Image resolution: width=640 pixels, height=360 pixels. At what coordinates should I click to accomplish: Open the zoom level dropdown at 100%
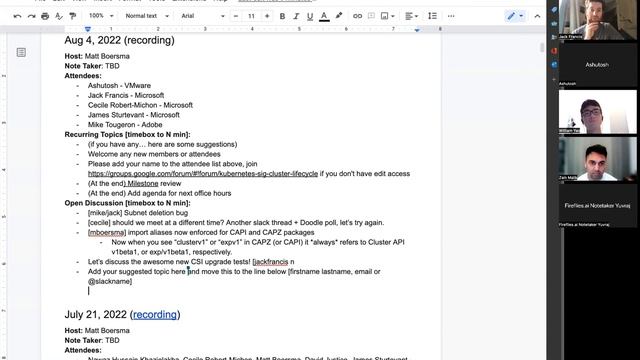click(x=101, y=16)
